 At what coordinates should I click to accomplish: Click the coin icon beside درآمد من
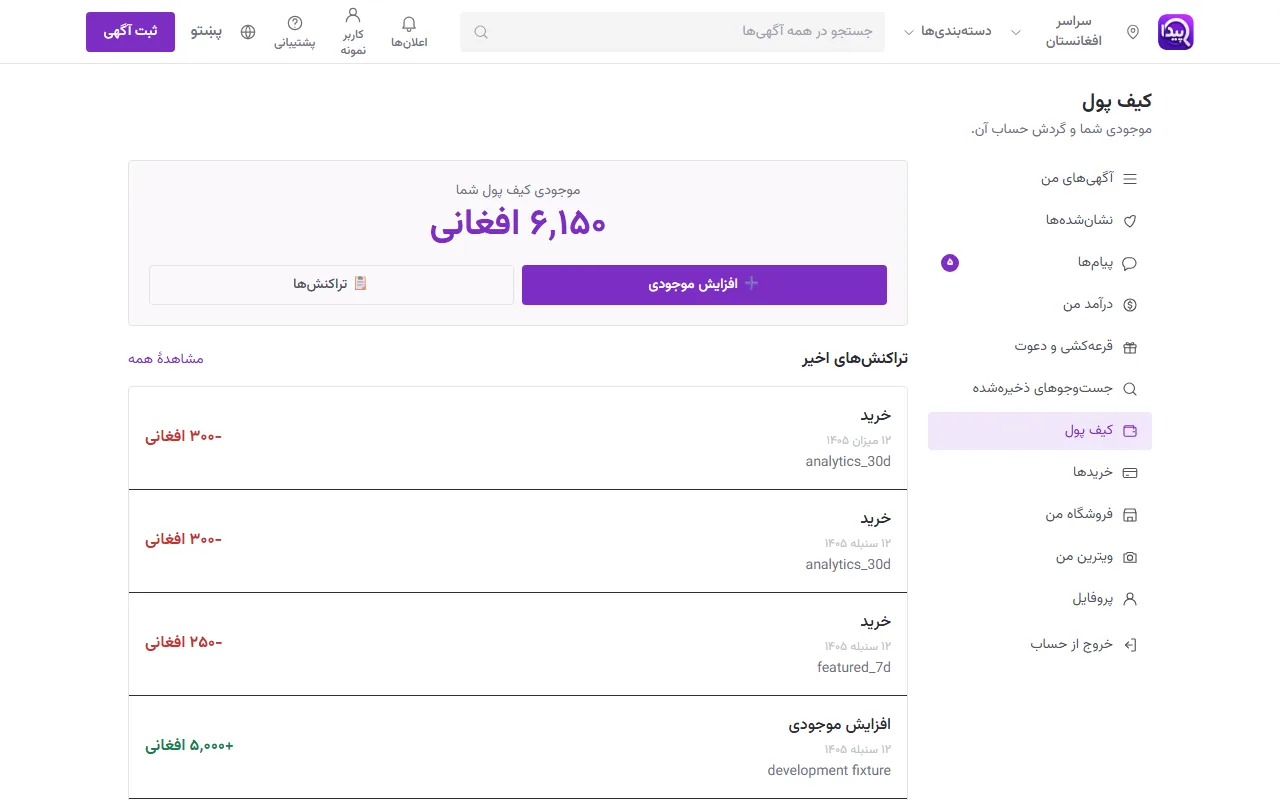click(x=1131, y=305)
